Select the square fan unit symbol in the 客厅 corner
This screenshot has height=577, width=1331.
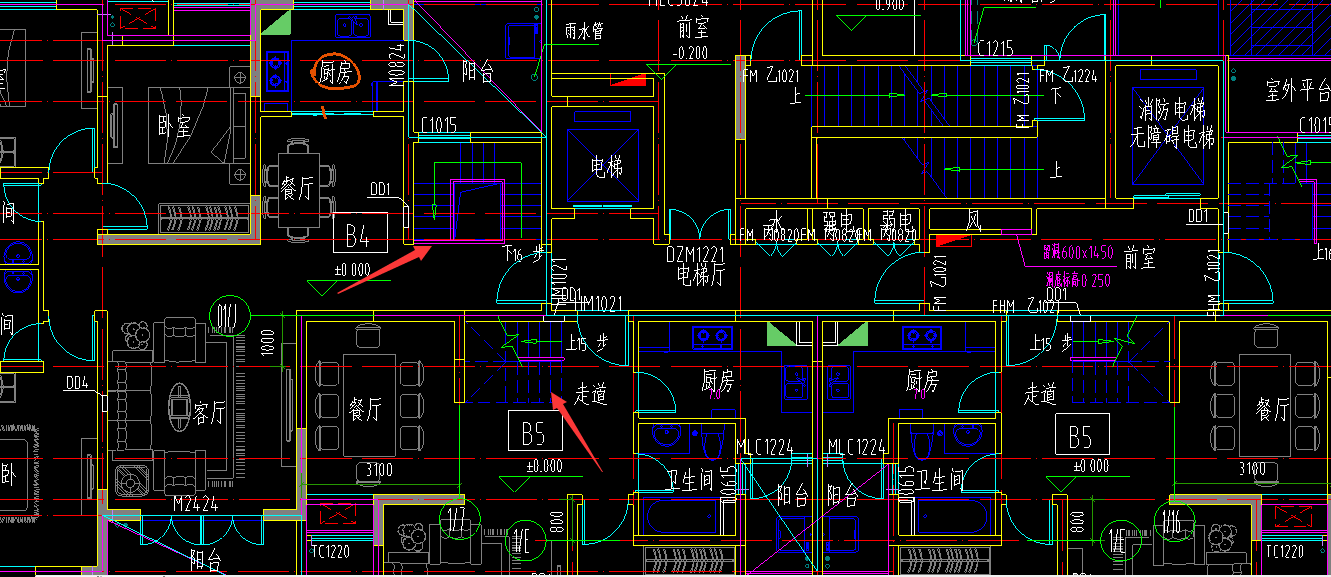click(131, 481)
